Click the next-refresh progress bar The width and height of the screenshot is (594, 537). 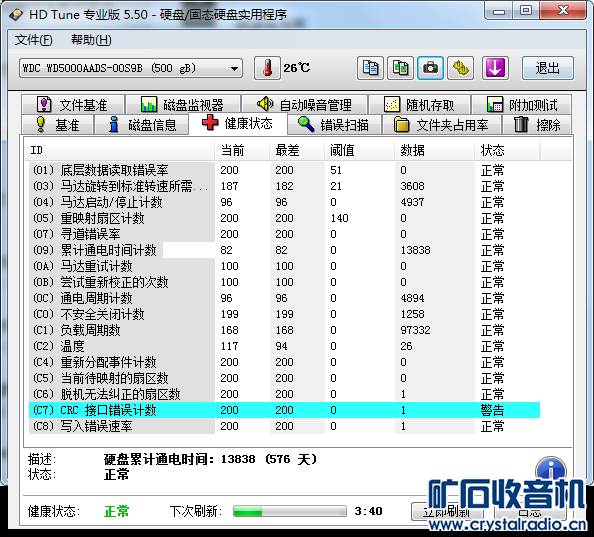click(290, 511)
